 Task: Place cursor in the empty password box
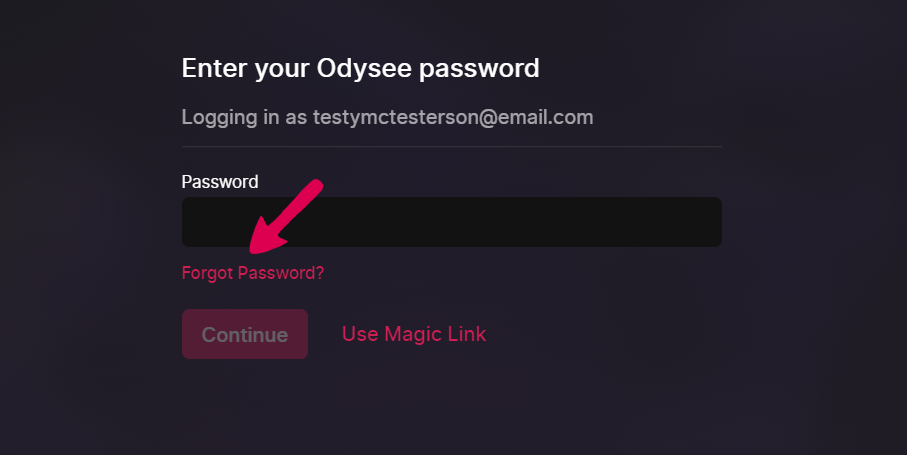[451, 222]
